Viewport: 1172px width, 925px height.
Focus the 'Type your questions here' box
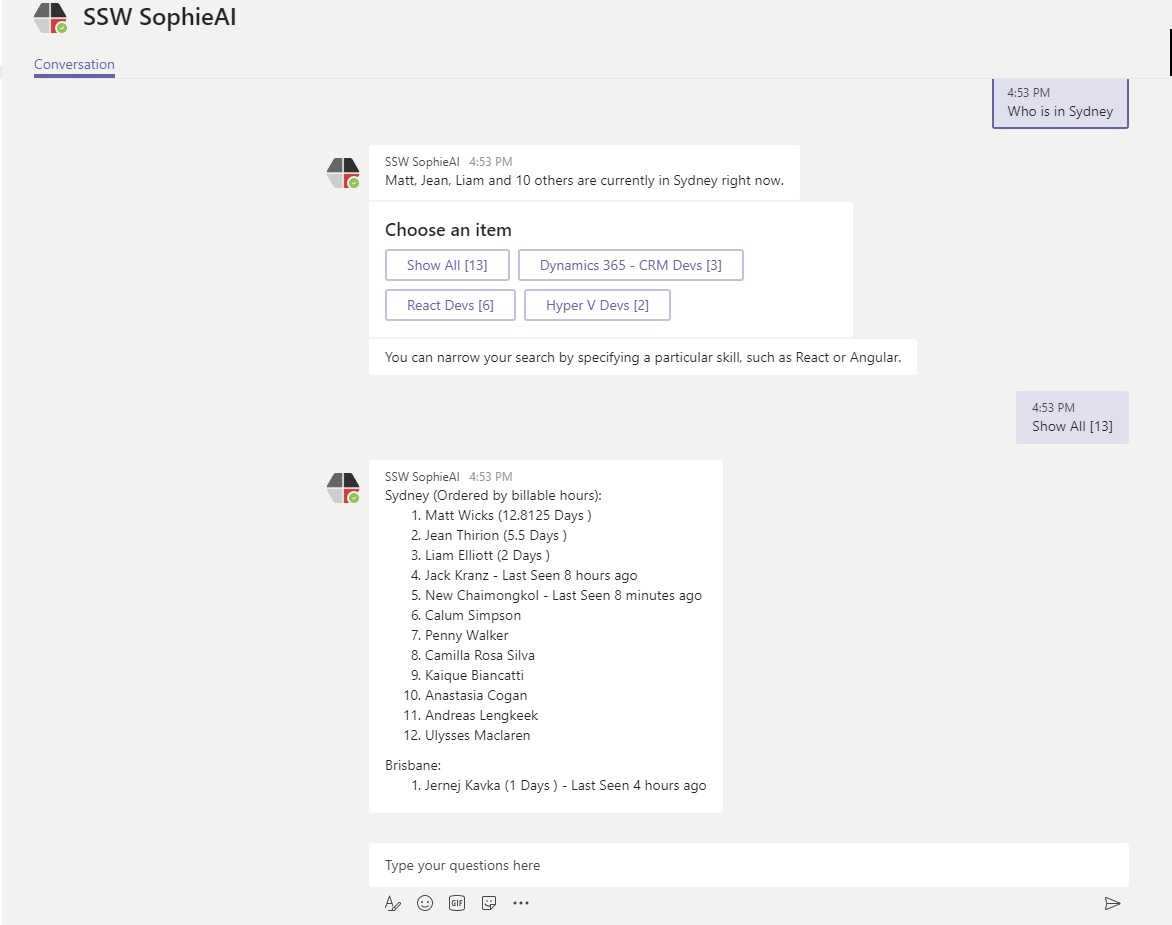coord(748,865)
